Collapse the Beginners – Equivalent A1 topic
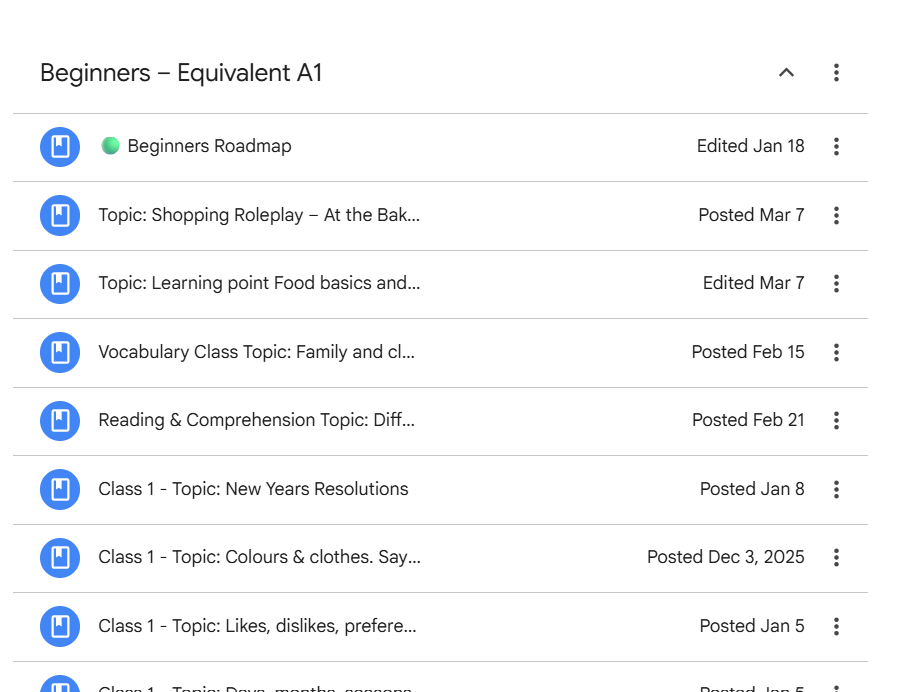The width and height of the screenshot is (910, 692). coord(786,73)
